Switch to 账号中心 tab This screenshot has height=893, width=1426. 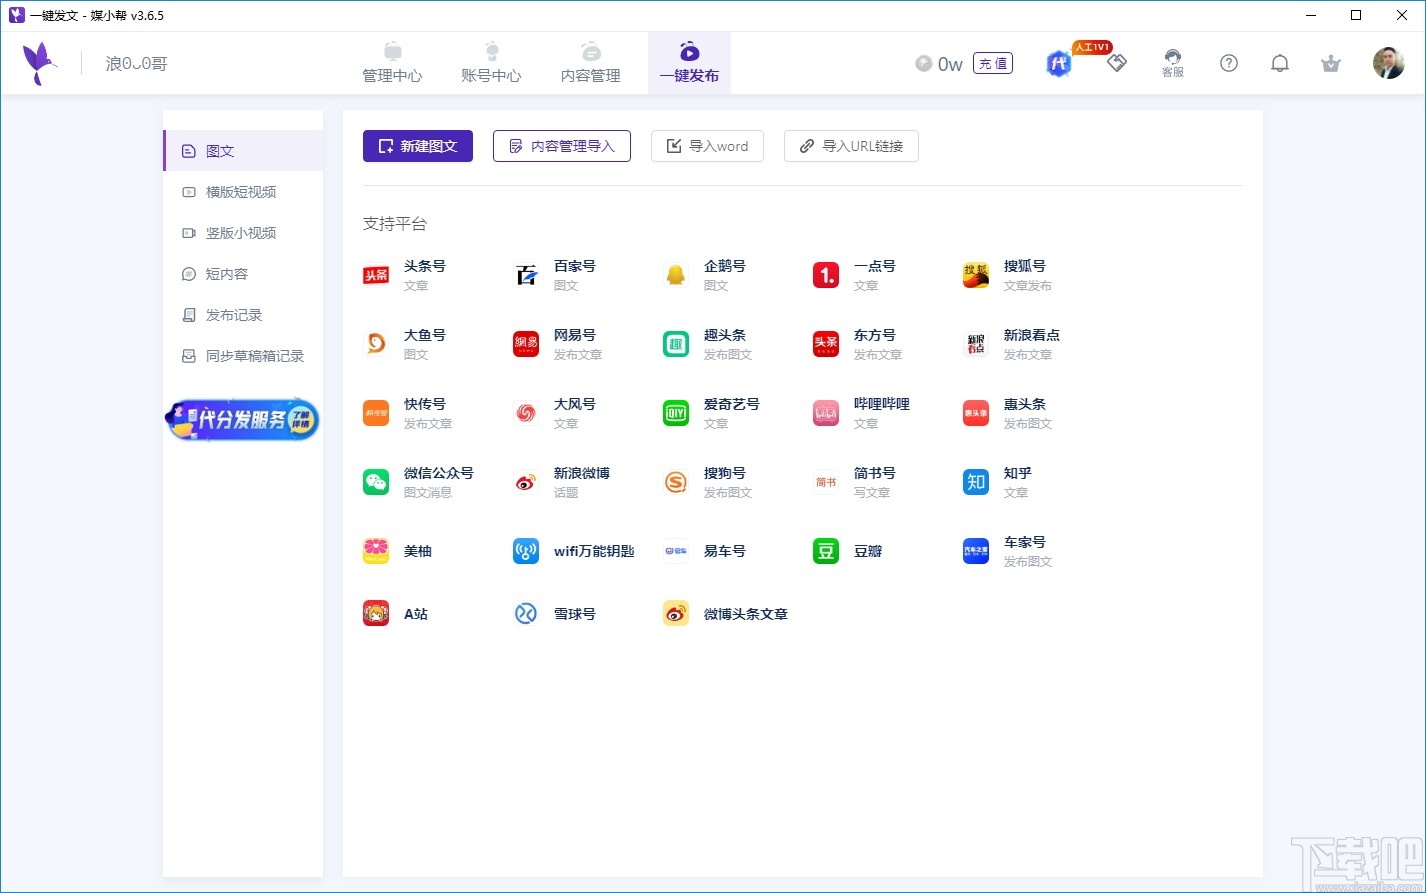point(491,63)
